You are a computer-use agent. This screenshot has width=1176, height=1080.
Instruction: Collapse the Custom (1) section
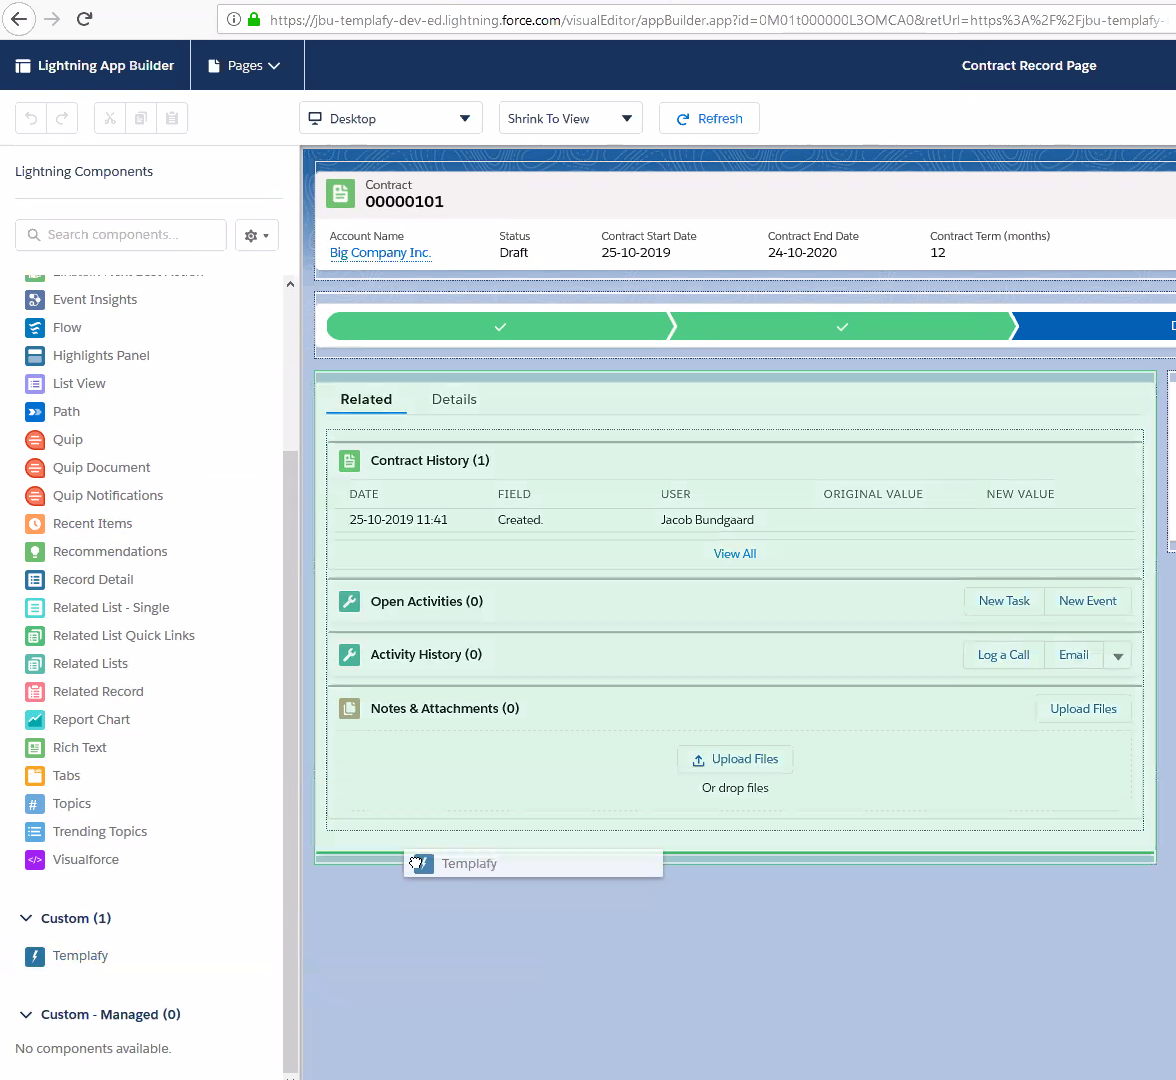tap(26, 919)
